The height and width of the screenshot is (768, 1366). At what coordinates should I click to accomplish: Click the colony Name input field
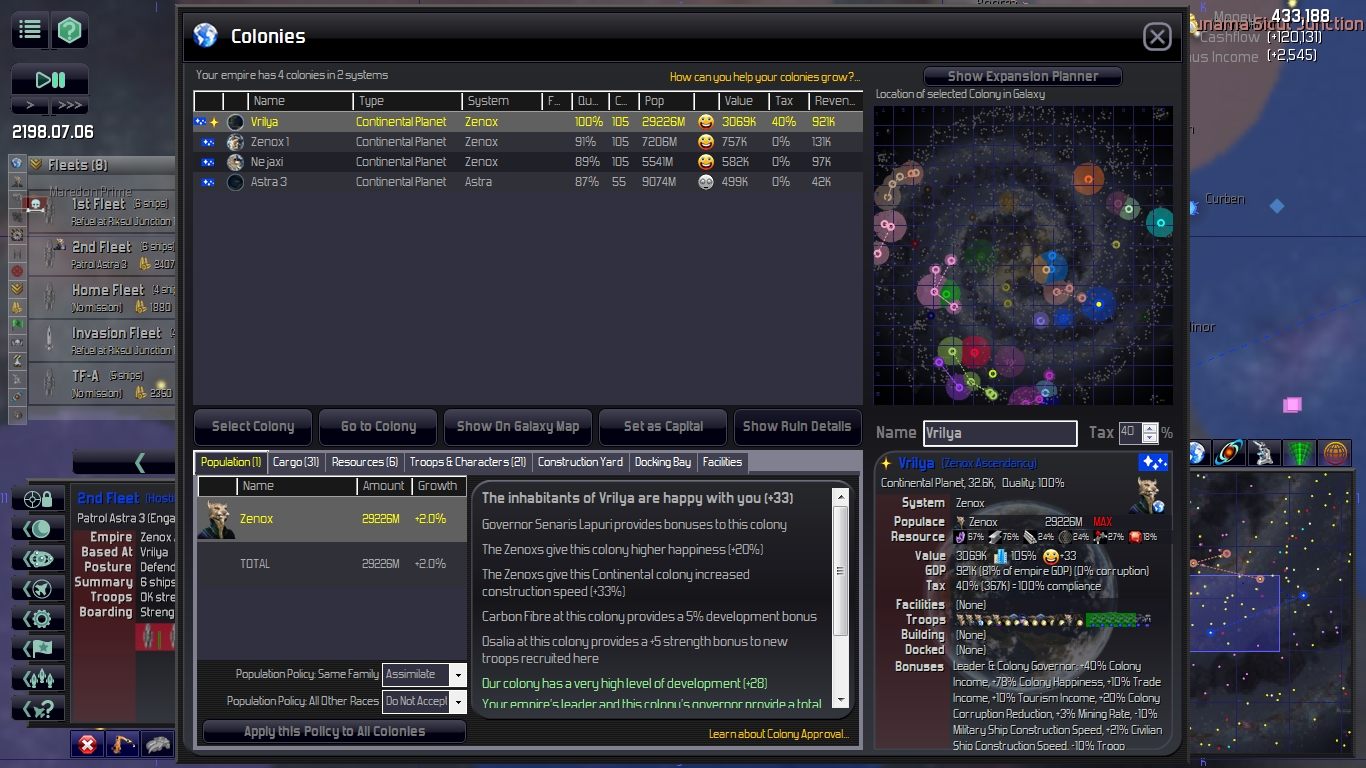point(1000,433)
